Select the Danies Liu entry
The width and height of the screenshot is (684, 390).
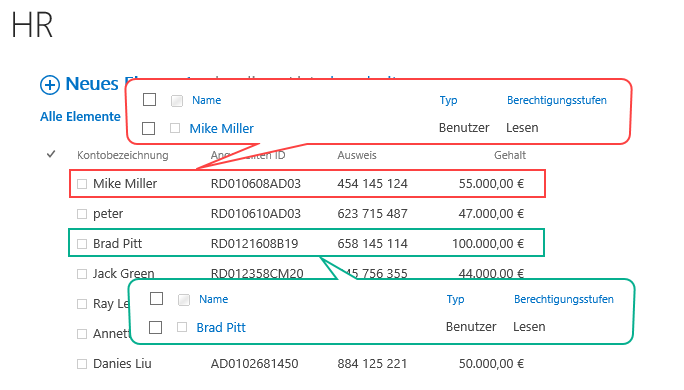click(122, 363)
